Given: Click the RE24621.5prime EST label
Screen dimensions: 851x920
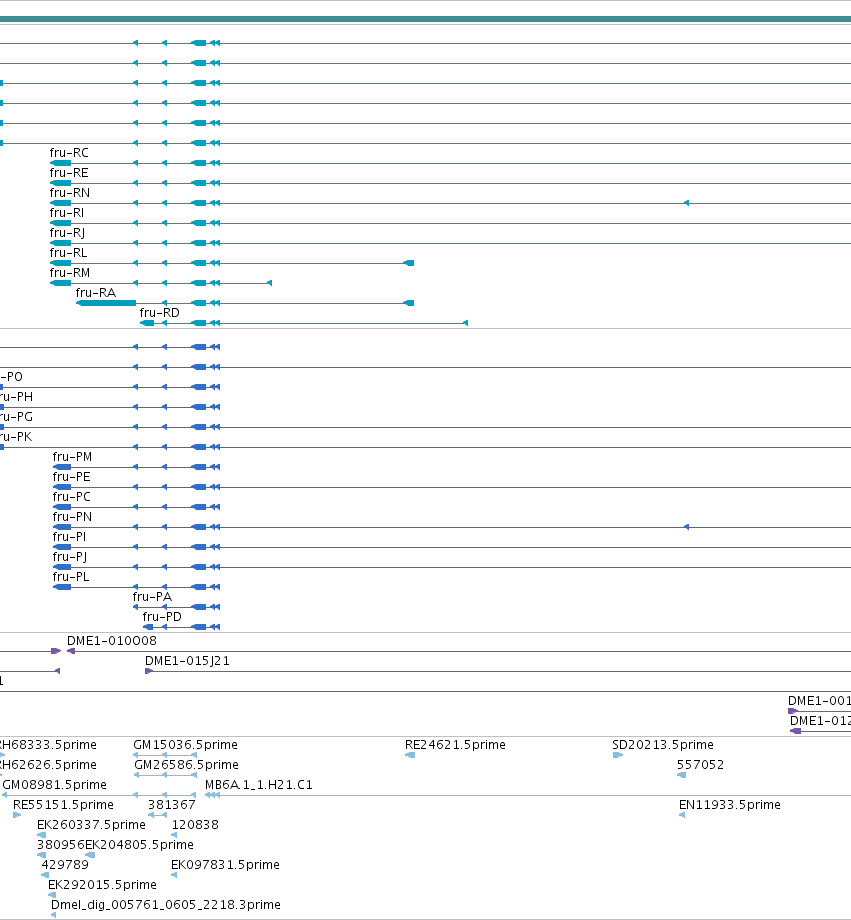Looking at the screenshot, I should pos(455,745).
